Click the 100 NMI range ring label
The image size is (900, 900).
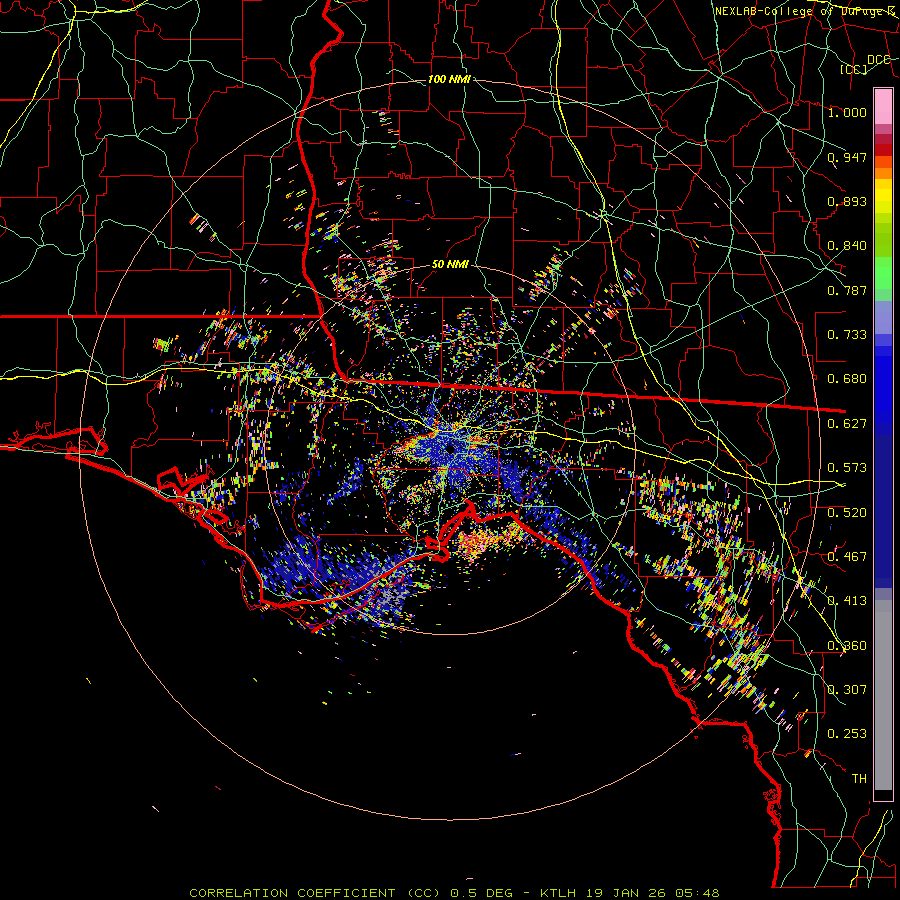(449, 79)
